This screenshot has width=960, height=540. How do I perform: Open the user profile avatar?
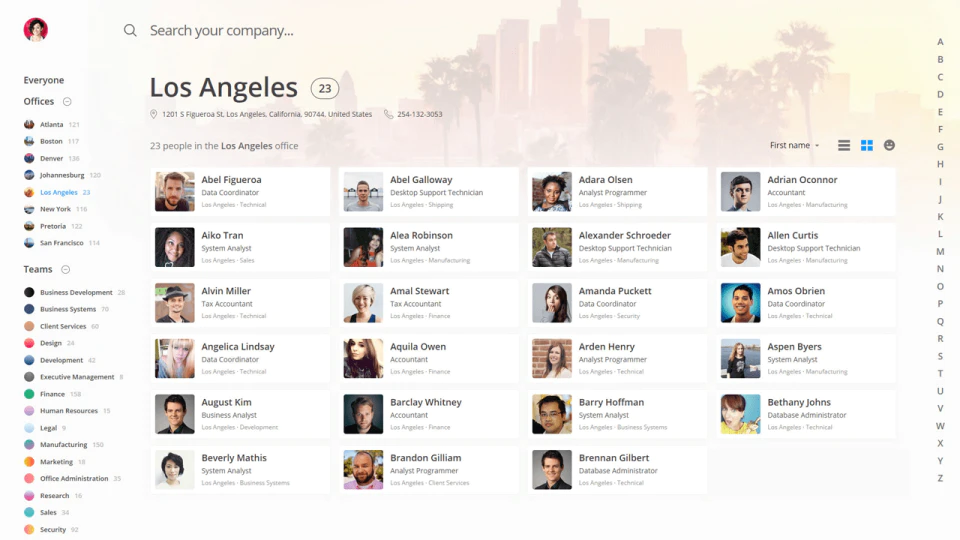pyautogui.click(x=36, y=29)
